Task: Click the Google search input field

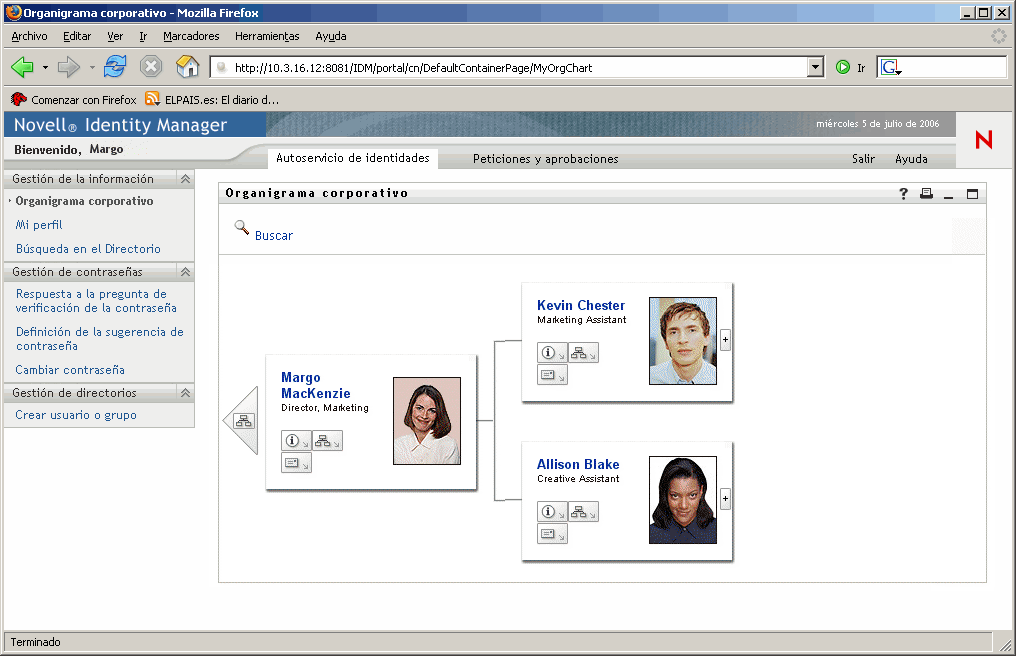Action: pos(954,67)
